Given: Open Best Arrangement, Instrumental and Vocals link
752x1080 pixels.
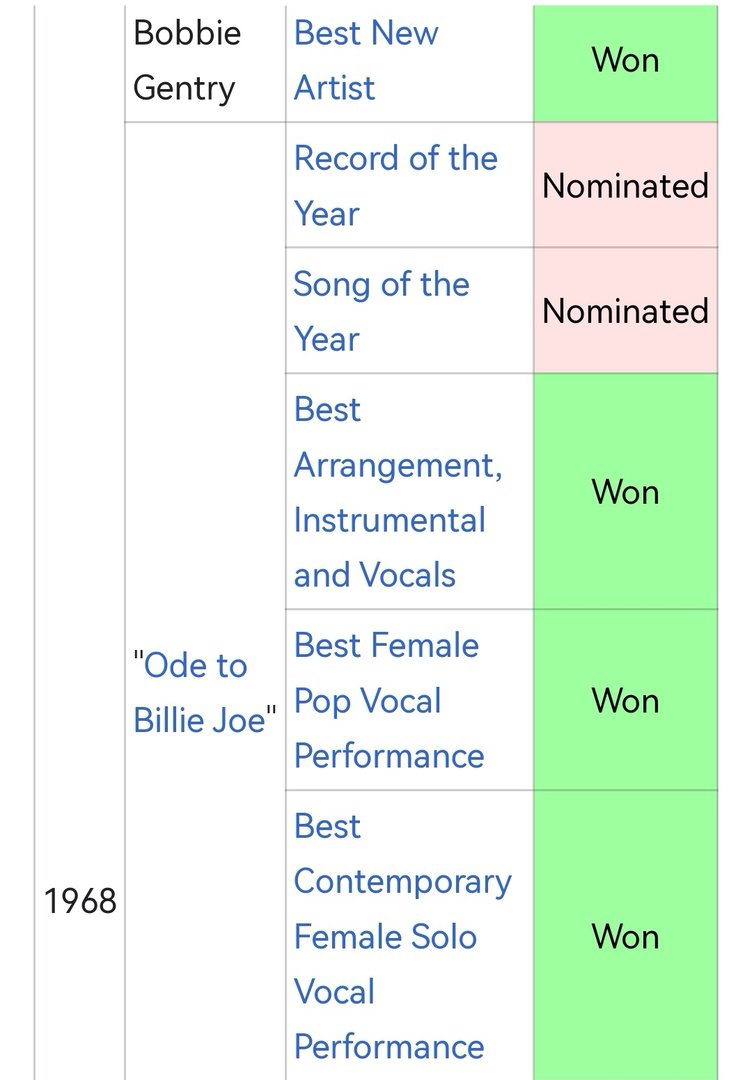Looking at the screenshot, I should tap(398, 492).
